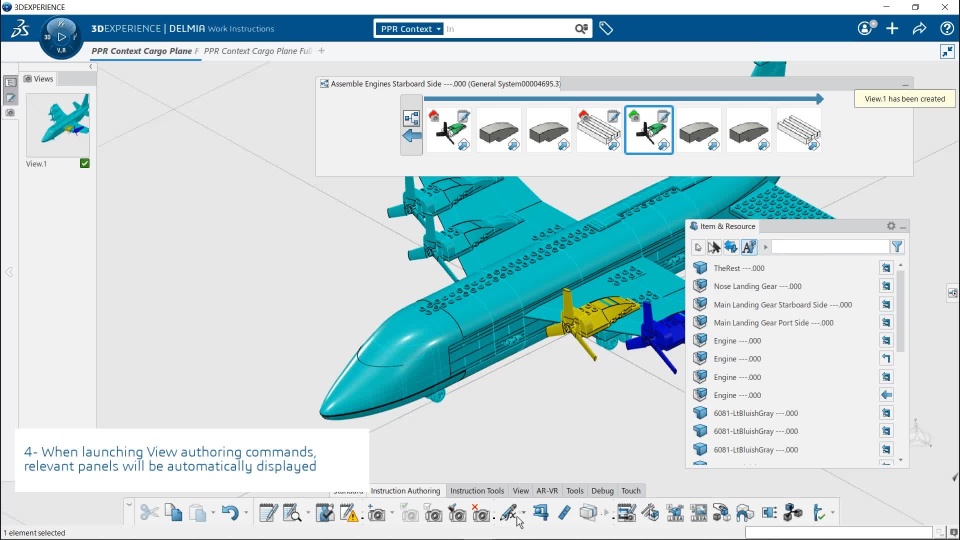
Task: Add a new tab with plus button
Action: tap(321, 51)
